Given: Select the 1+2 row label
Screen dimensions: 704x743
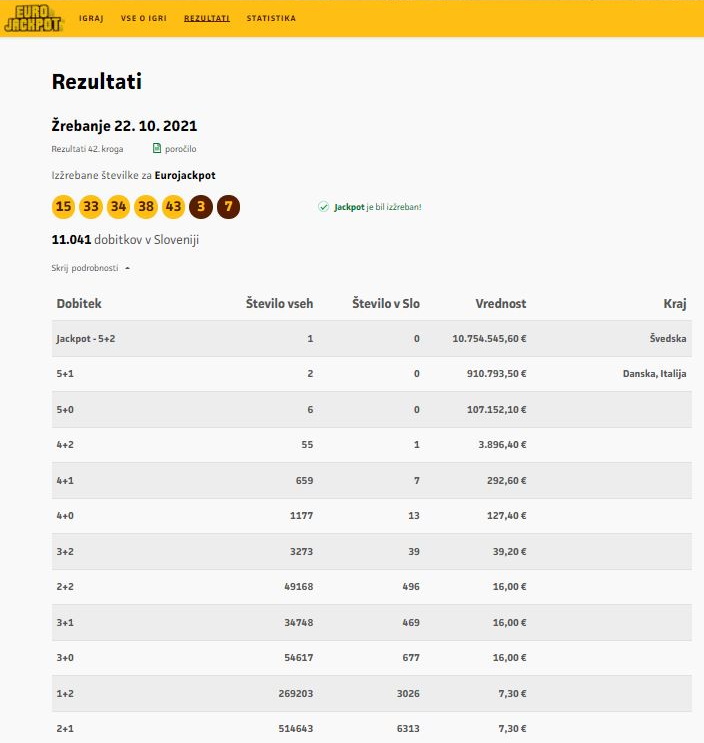Looking at the screenshot, I should click(x=65, y=694).
